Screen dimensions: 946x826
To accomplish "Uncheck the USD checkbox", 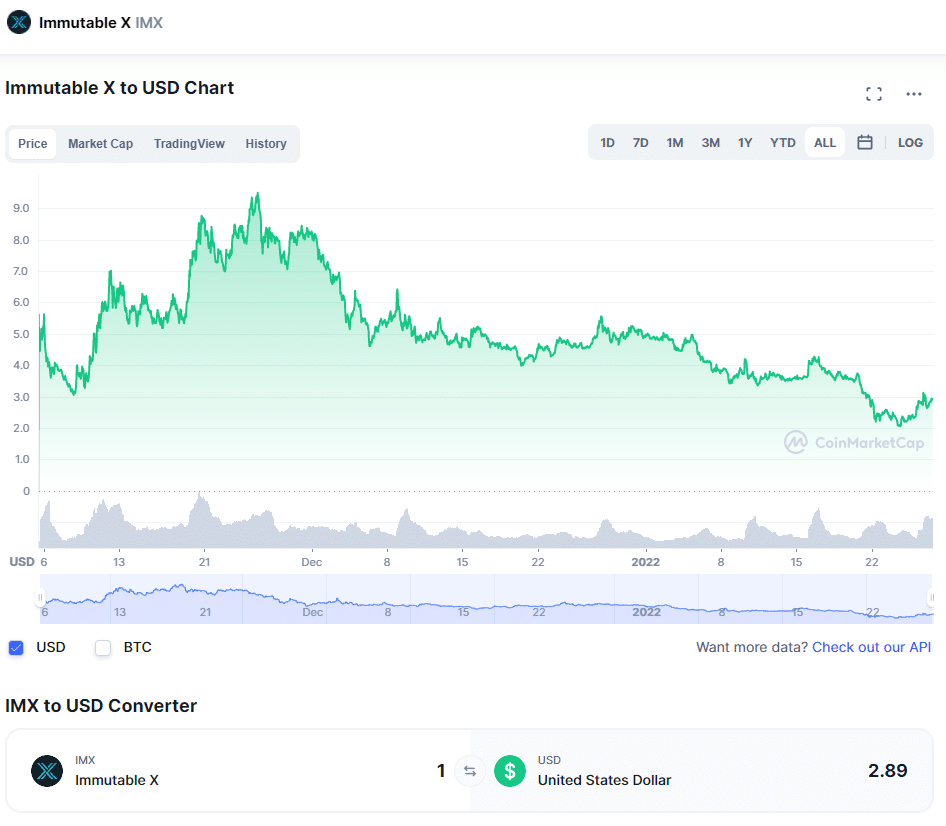I will pos(16,648).
